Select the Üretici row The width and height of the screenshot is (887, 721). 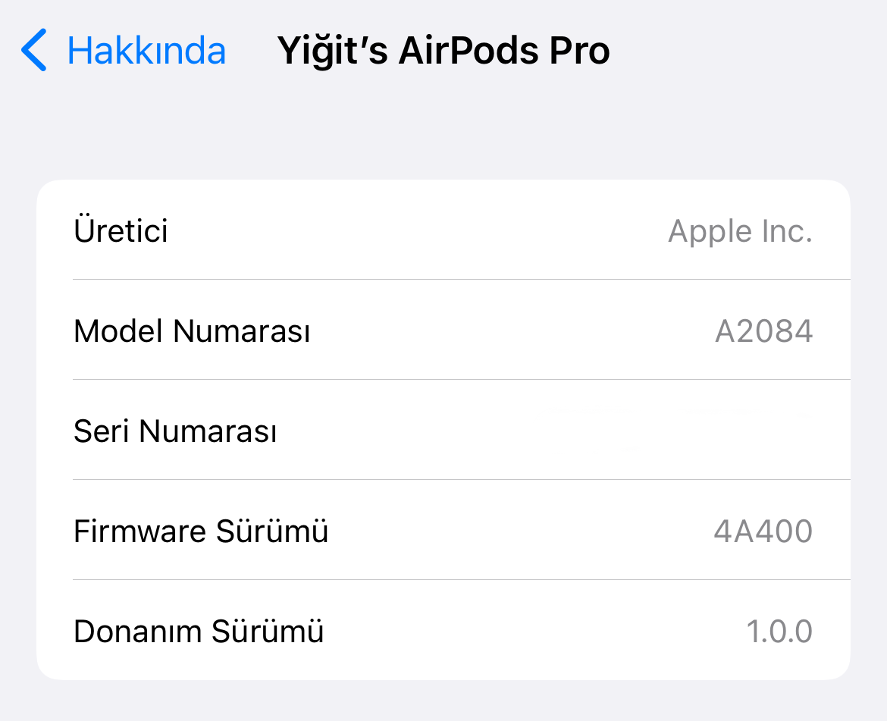(443, 230)
